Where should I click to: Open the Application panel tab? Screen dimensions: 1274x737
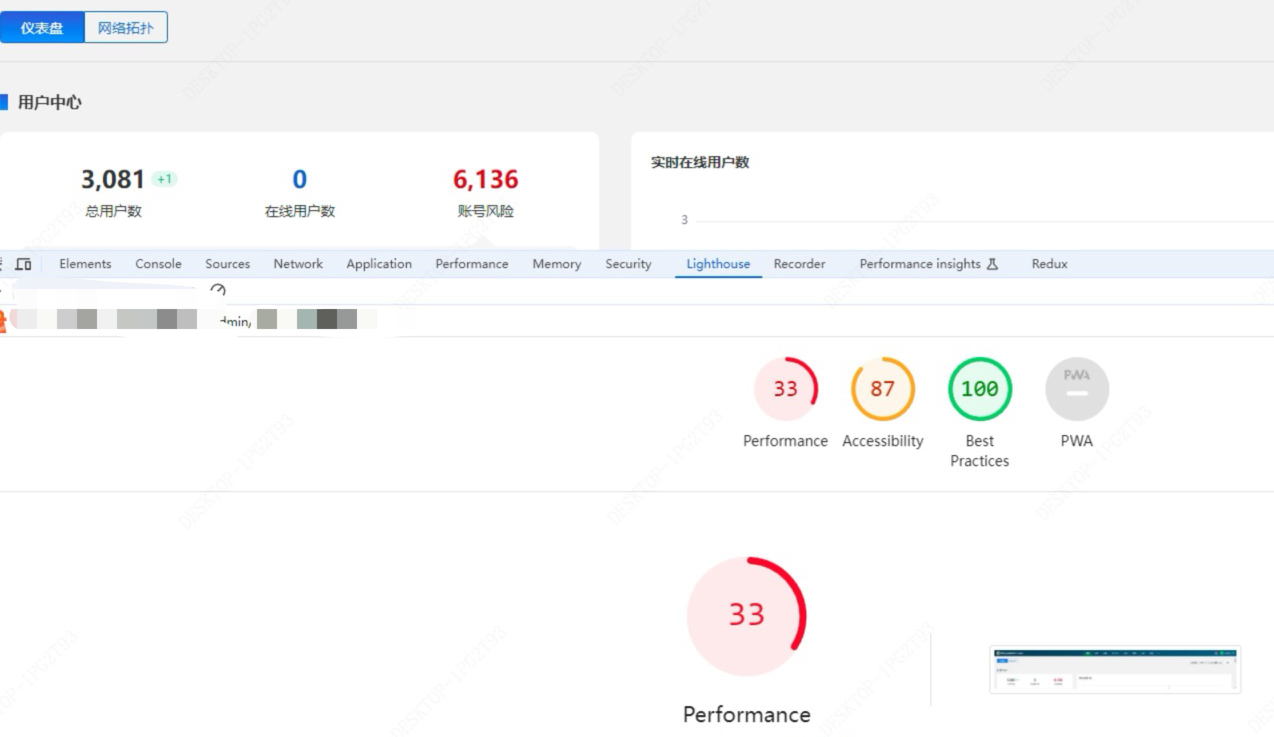(x=379, y=264)
